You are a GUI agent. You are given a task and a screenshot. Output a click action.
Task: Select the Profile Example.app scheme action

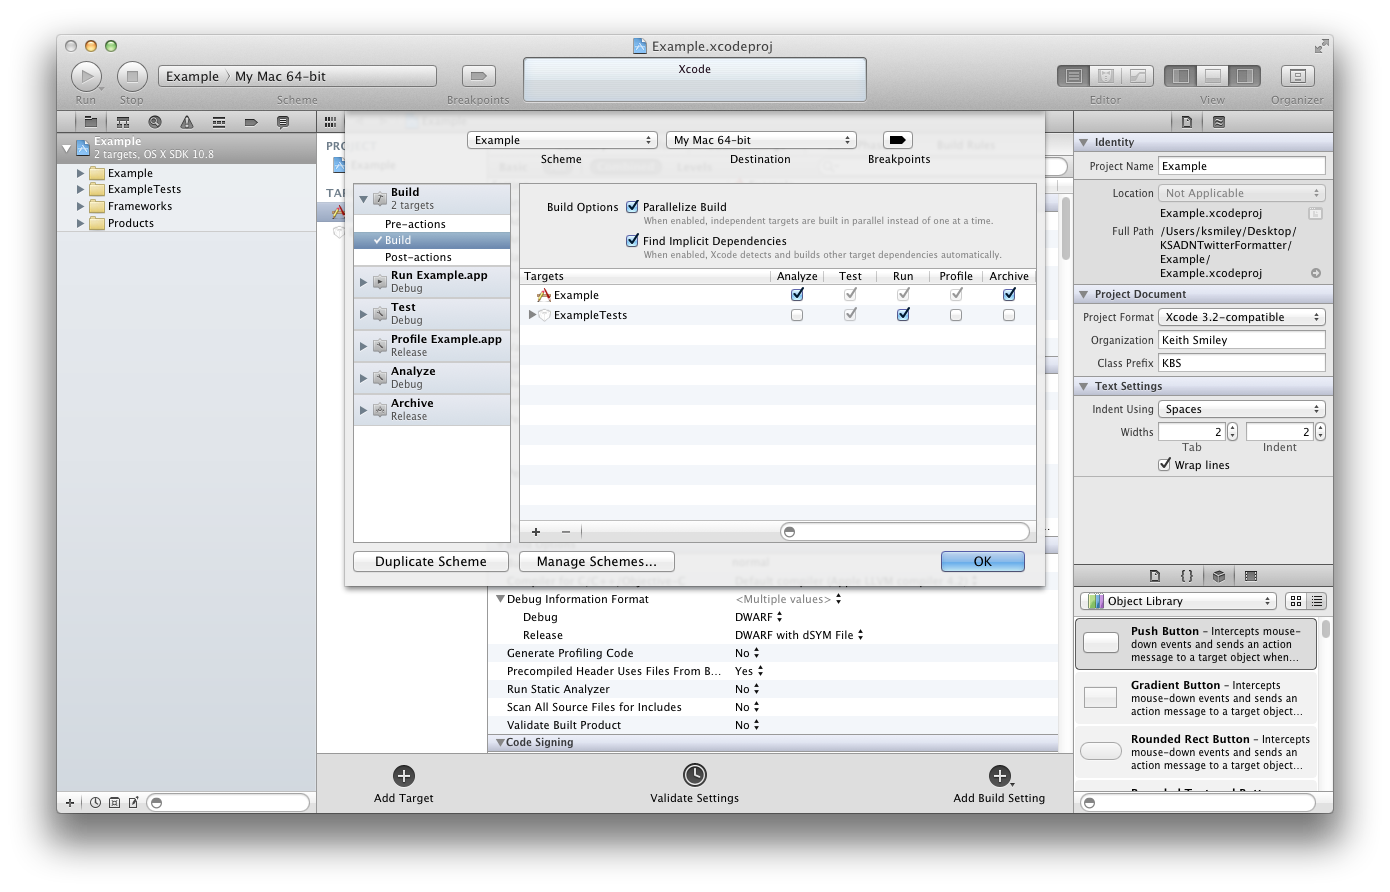tap(432, 345)
